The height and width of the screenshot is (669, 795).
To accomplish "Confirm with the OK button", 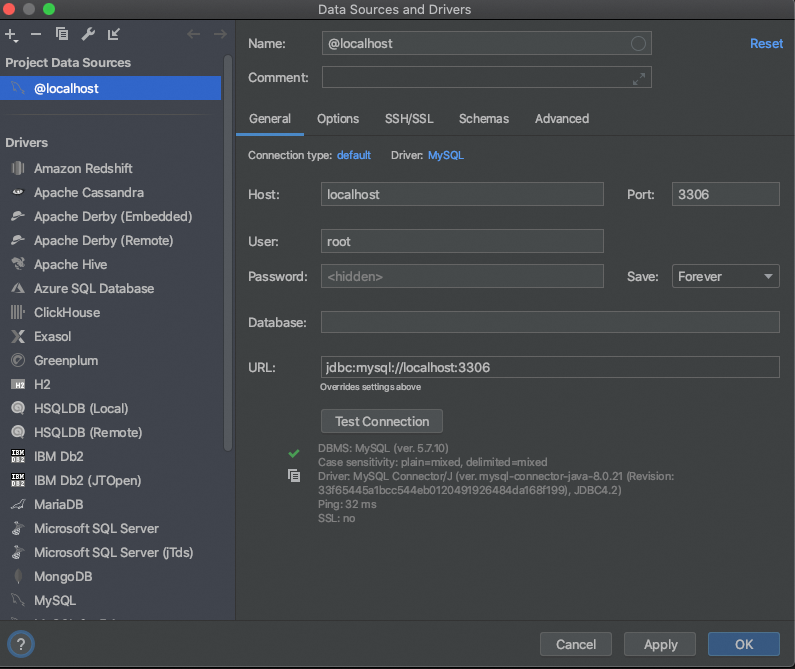I will [x=744, y=644].
